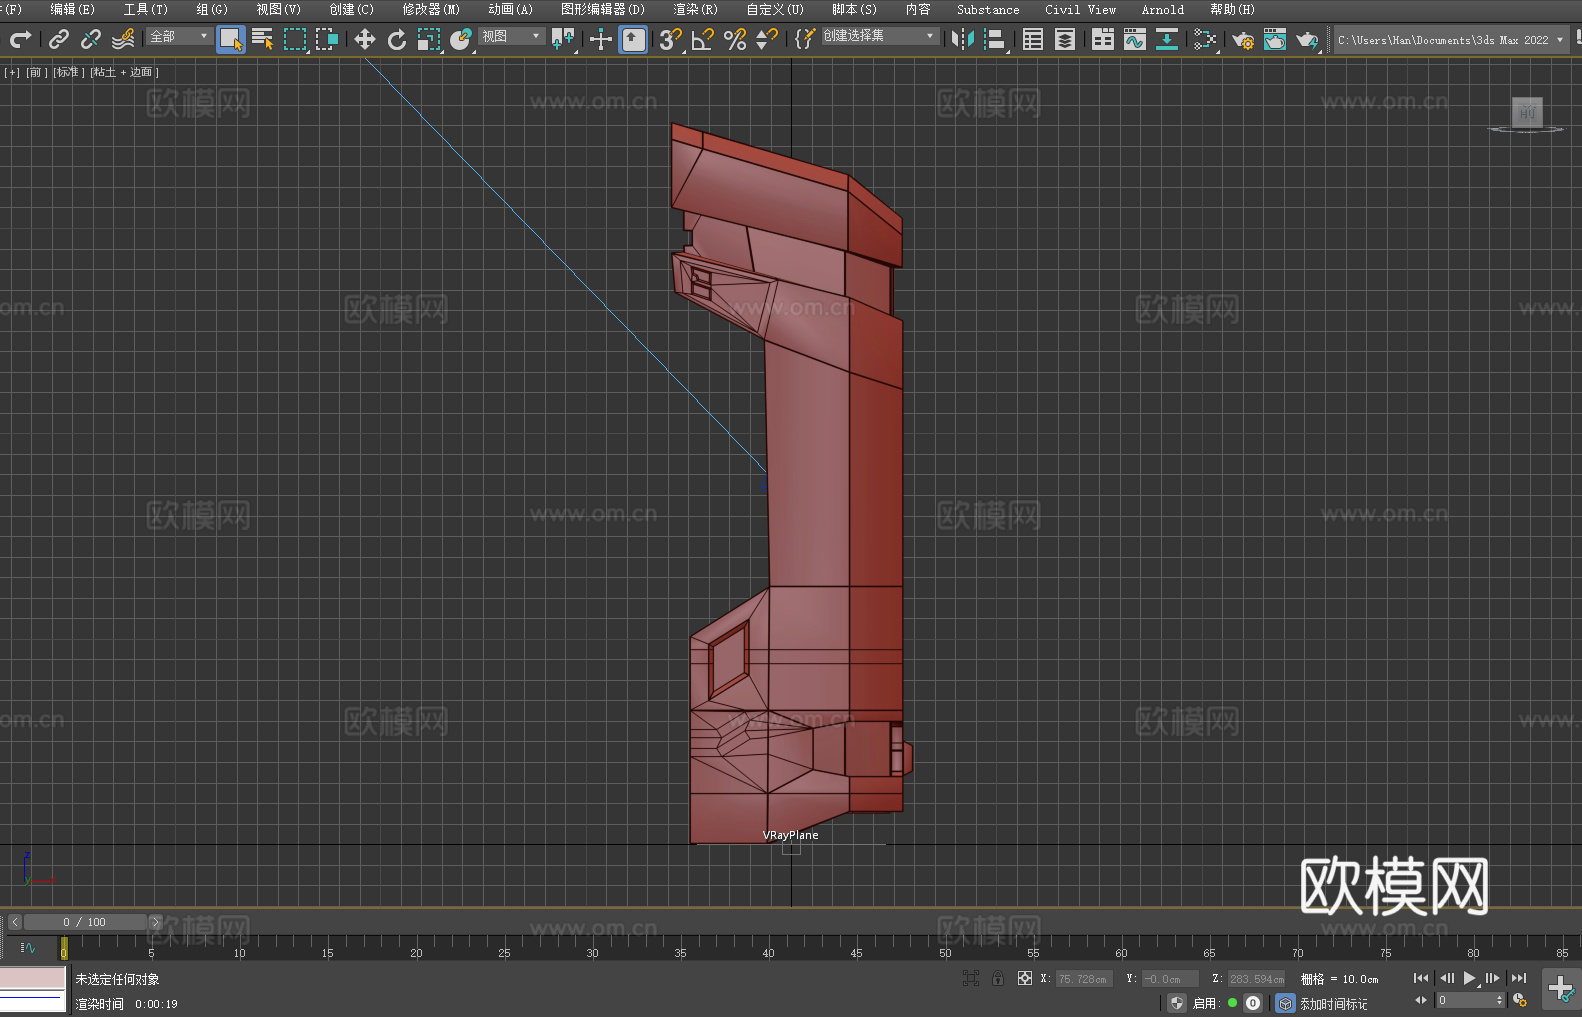The height and width of the screenshot is (1017, 1582).
Task: Open the 全部 selection filter dropdown
Action: point(180,36)
